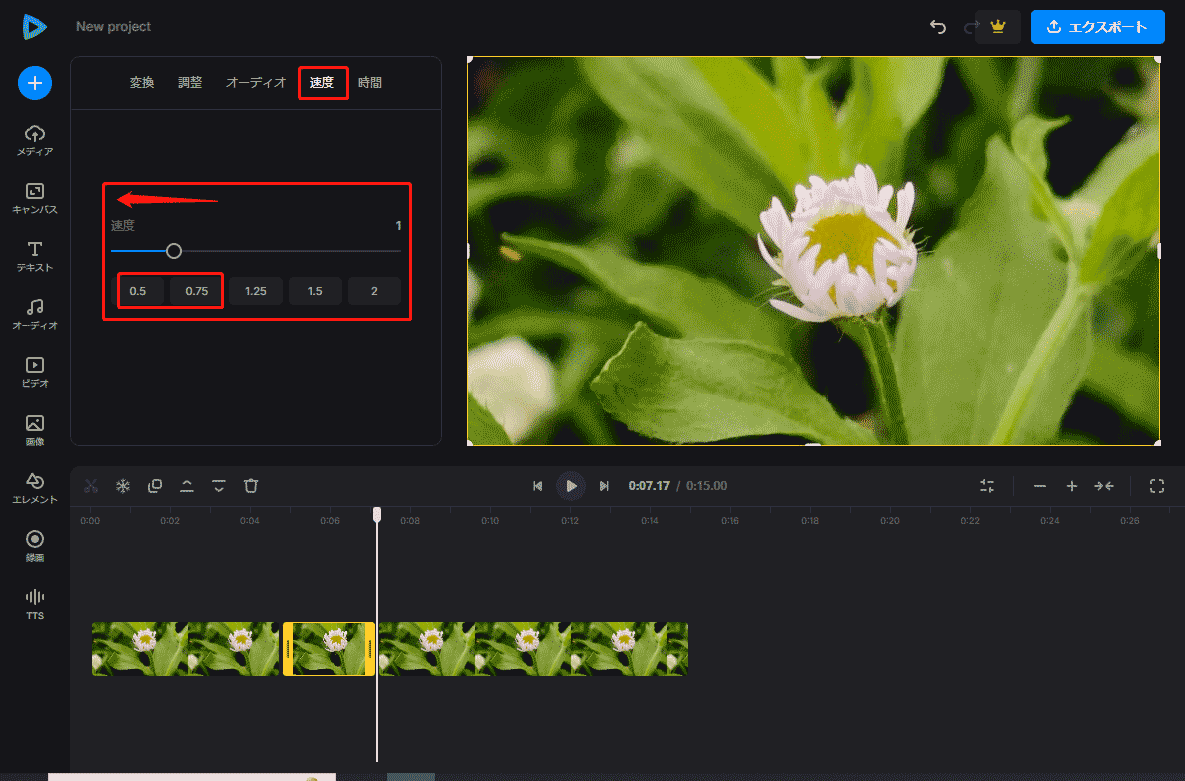Apply freeze frame snowflake tool

123,486
